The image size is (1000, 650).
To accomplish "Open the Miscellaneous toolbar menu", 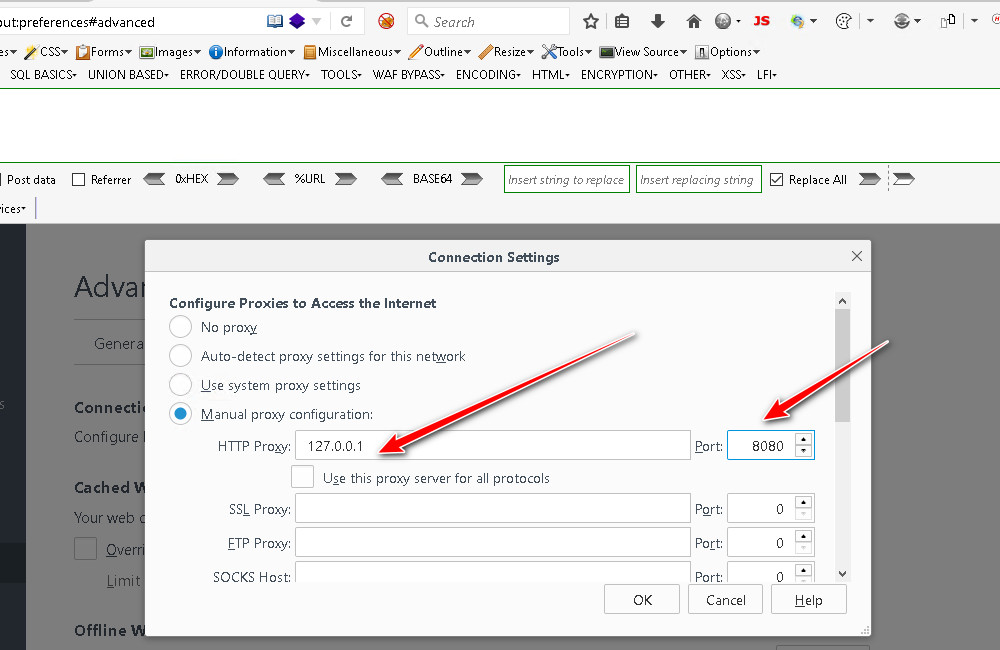I will click(352, 52).
